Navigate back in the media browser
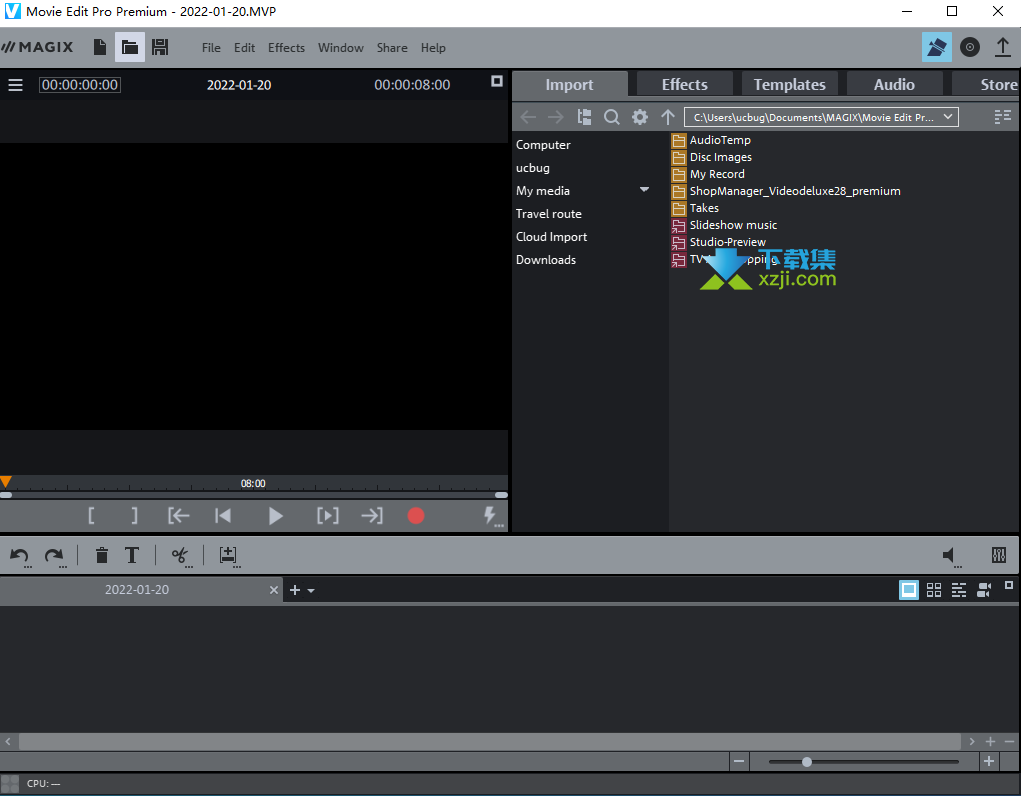The image size is (1021, 796). coord(528,117)
